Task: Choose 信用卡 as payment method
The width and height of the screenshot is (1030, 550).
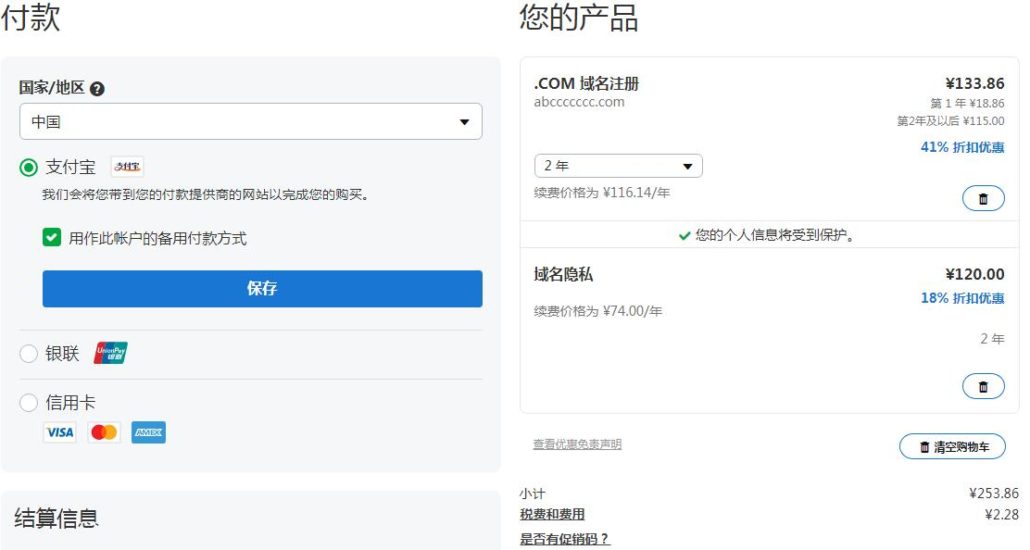Action: coord(29,403)
